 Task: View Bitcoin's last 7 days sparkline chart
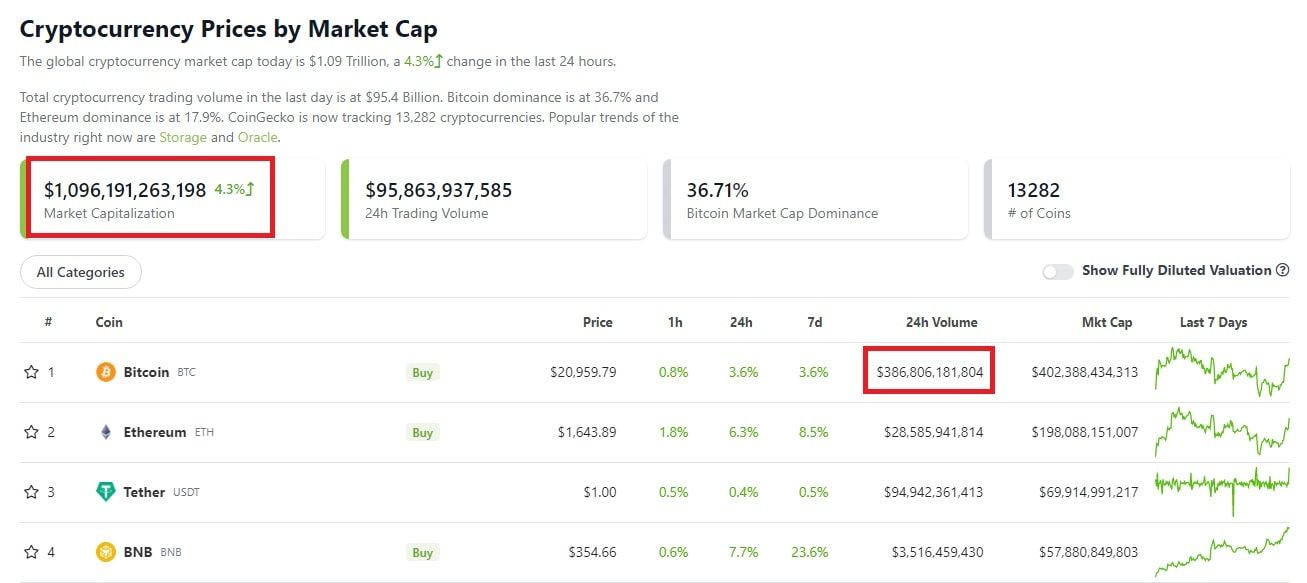(1222, 372)
